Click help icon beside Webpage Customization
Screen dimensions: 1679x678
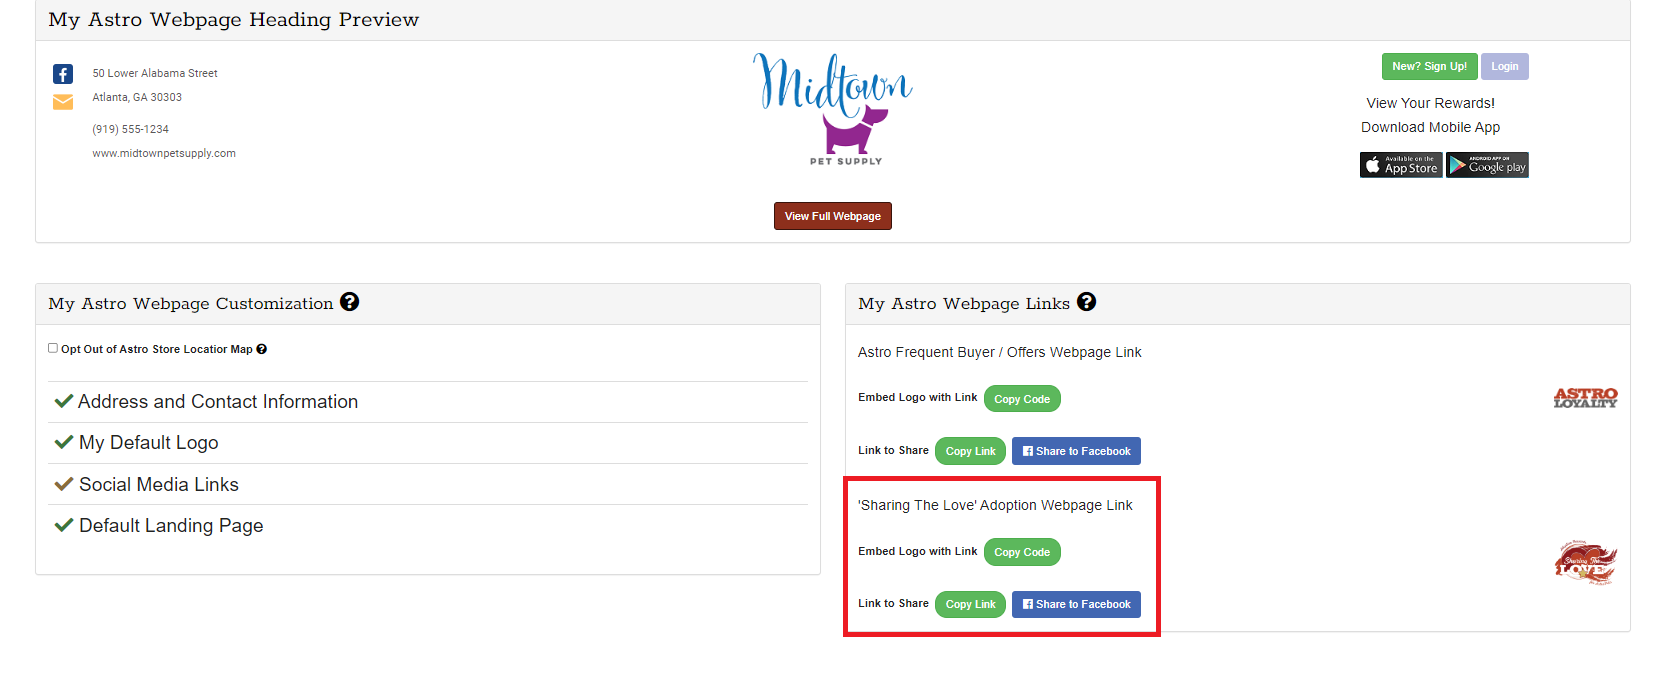click(x=349, y=302)
